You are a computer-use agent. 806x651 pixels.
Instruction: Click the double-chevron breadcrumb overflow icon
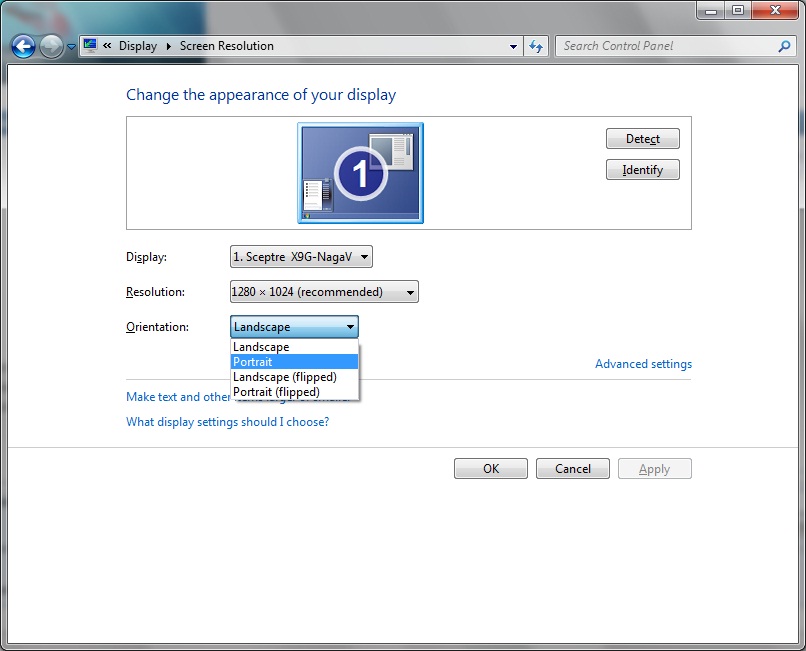(x=107, y=45)
